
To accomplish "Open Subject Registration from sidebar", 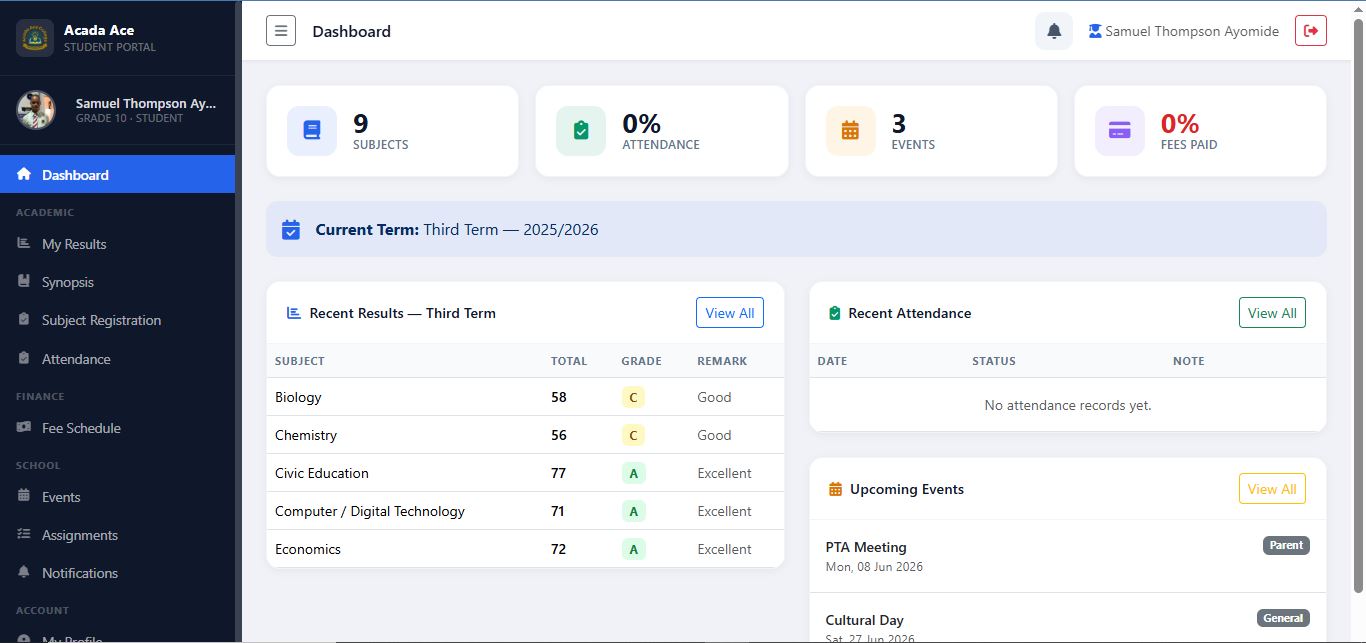I will pos(117,320).
